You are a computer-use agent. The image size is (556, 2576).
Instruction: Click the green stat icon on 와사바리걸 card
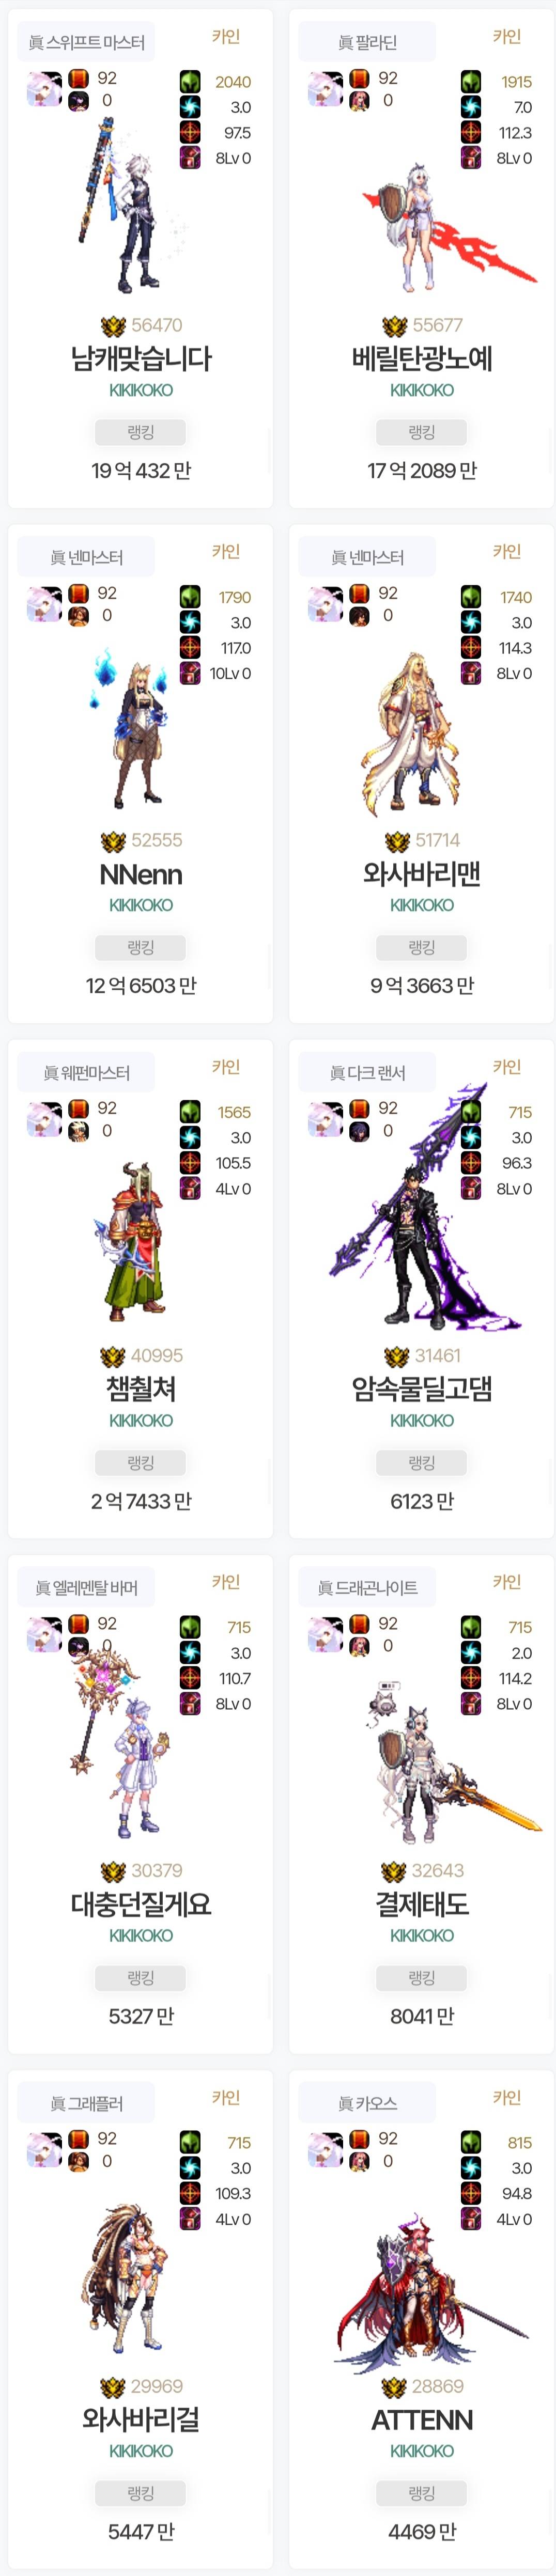coord(190,2143)
